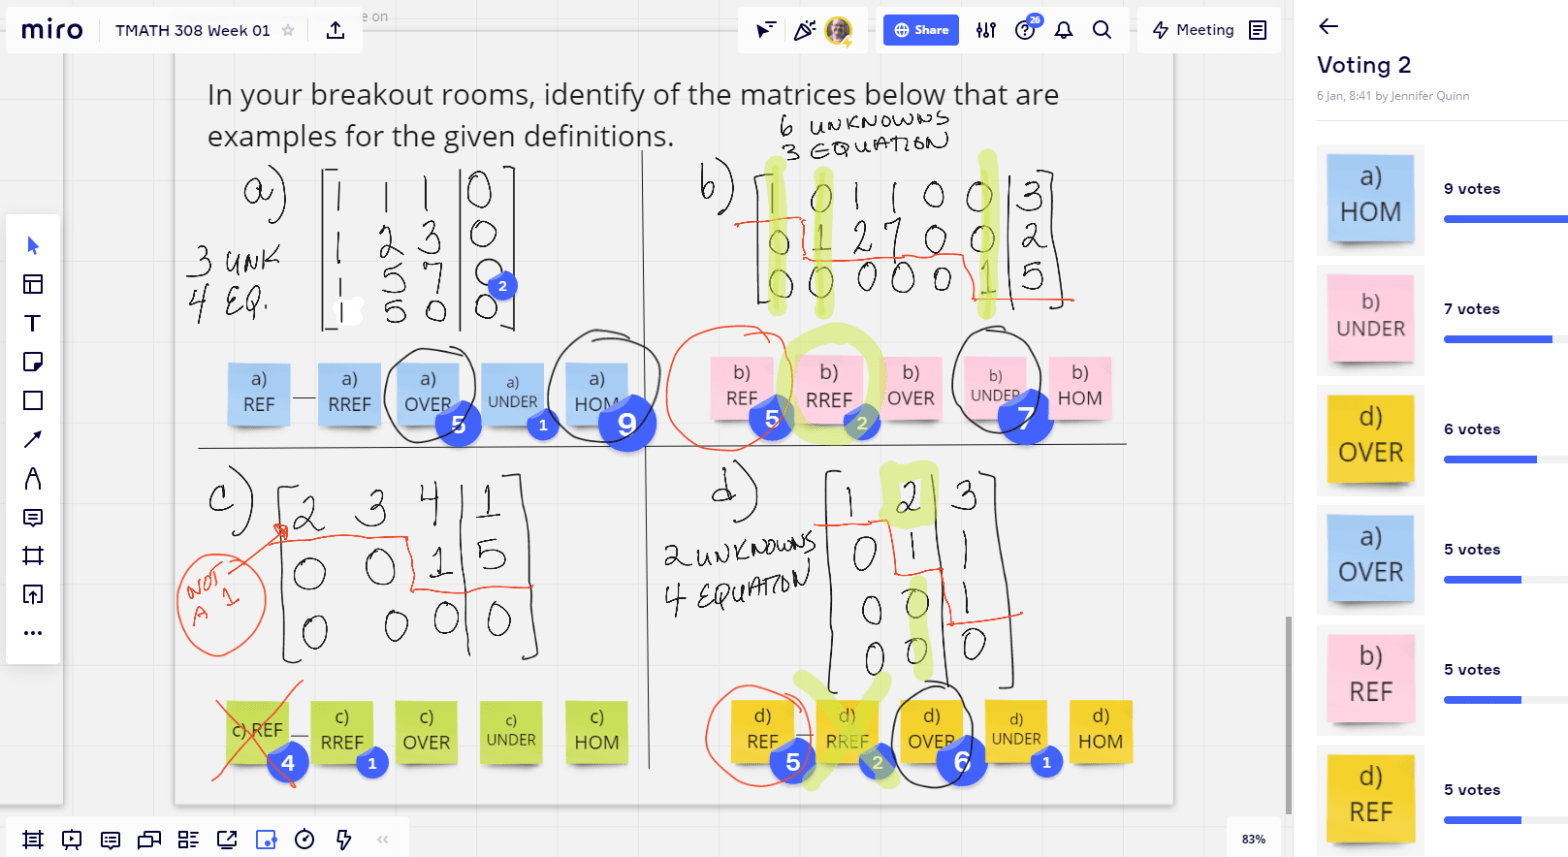Collapse the bottom toolbar with double chevron
Image resolution: width=1568 pixels, height=857 pixels.
(x=383, y=840)
